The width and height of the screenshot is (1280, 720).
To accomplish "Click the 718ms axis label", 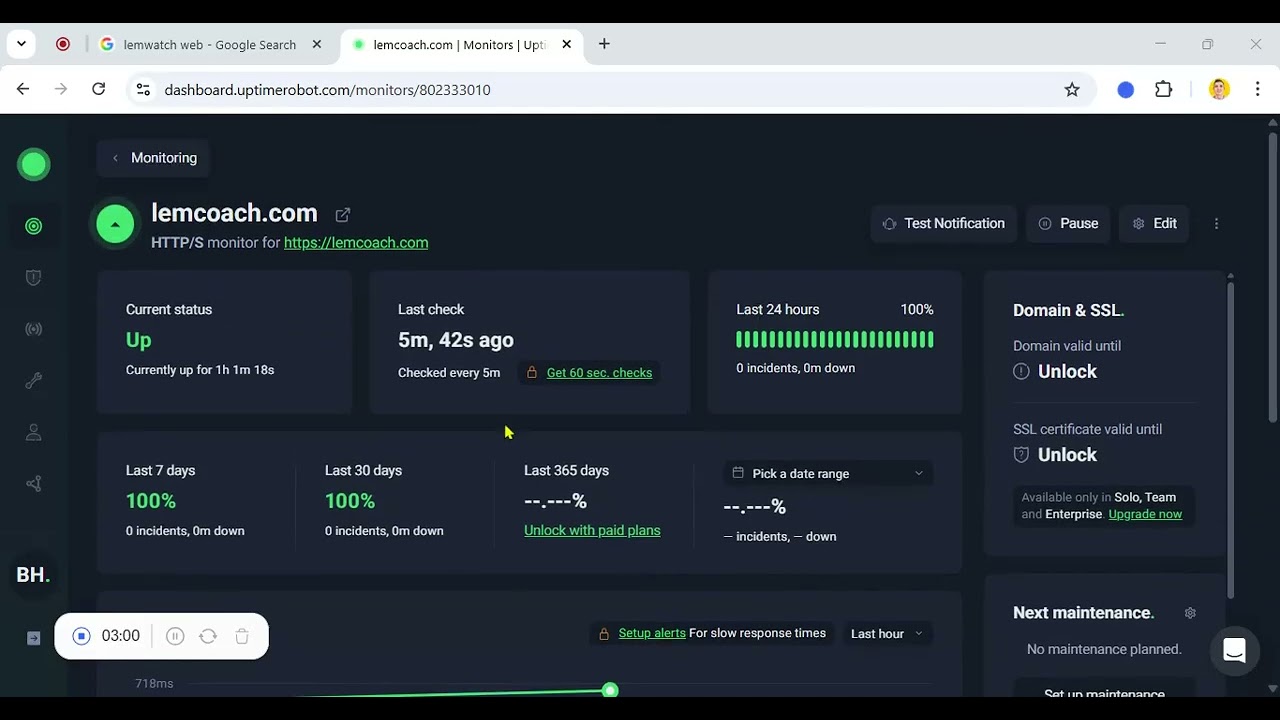I will click(x=154, y=684).
